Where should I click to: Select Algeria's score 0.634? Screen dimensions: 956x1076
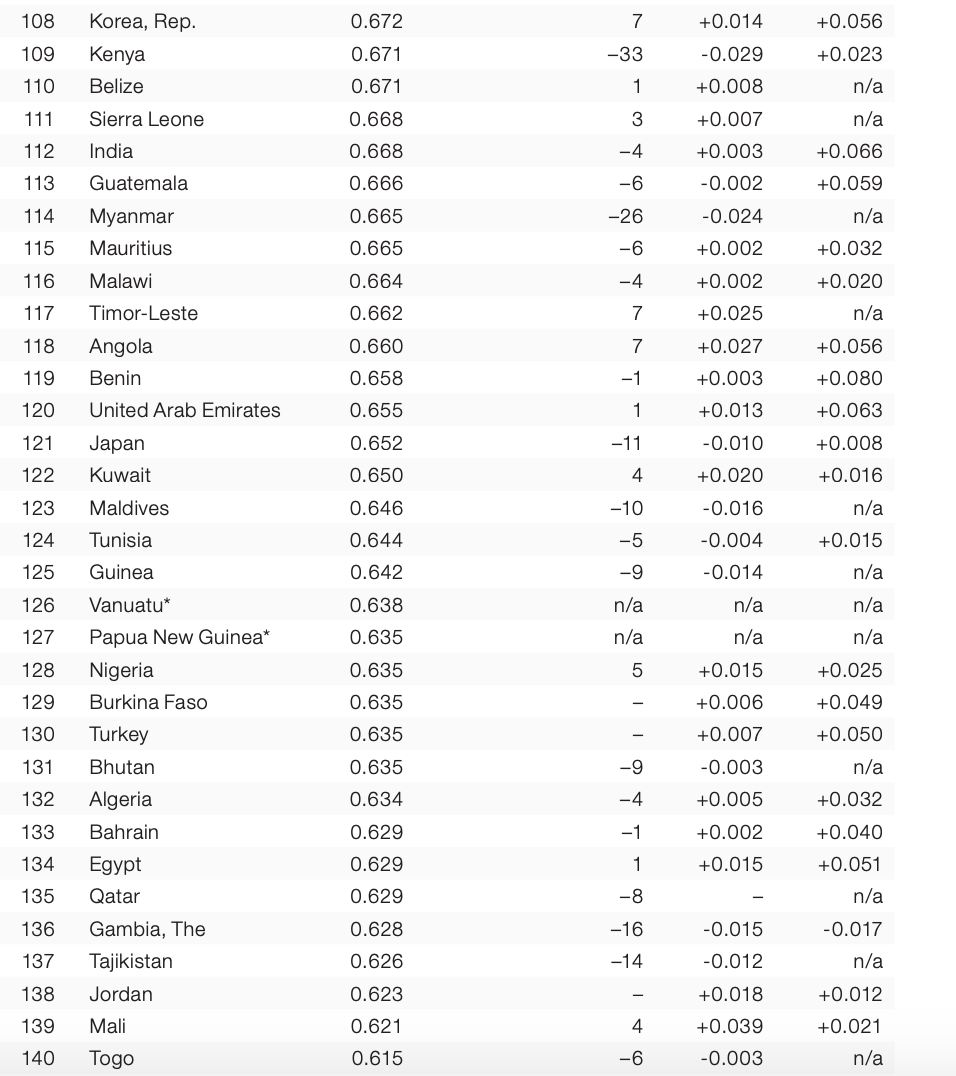(x=376, y=799)
